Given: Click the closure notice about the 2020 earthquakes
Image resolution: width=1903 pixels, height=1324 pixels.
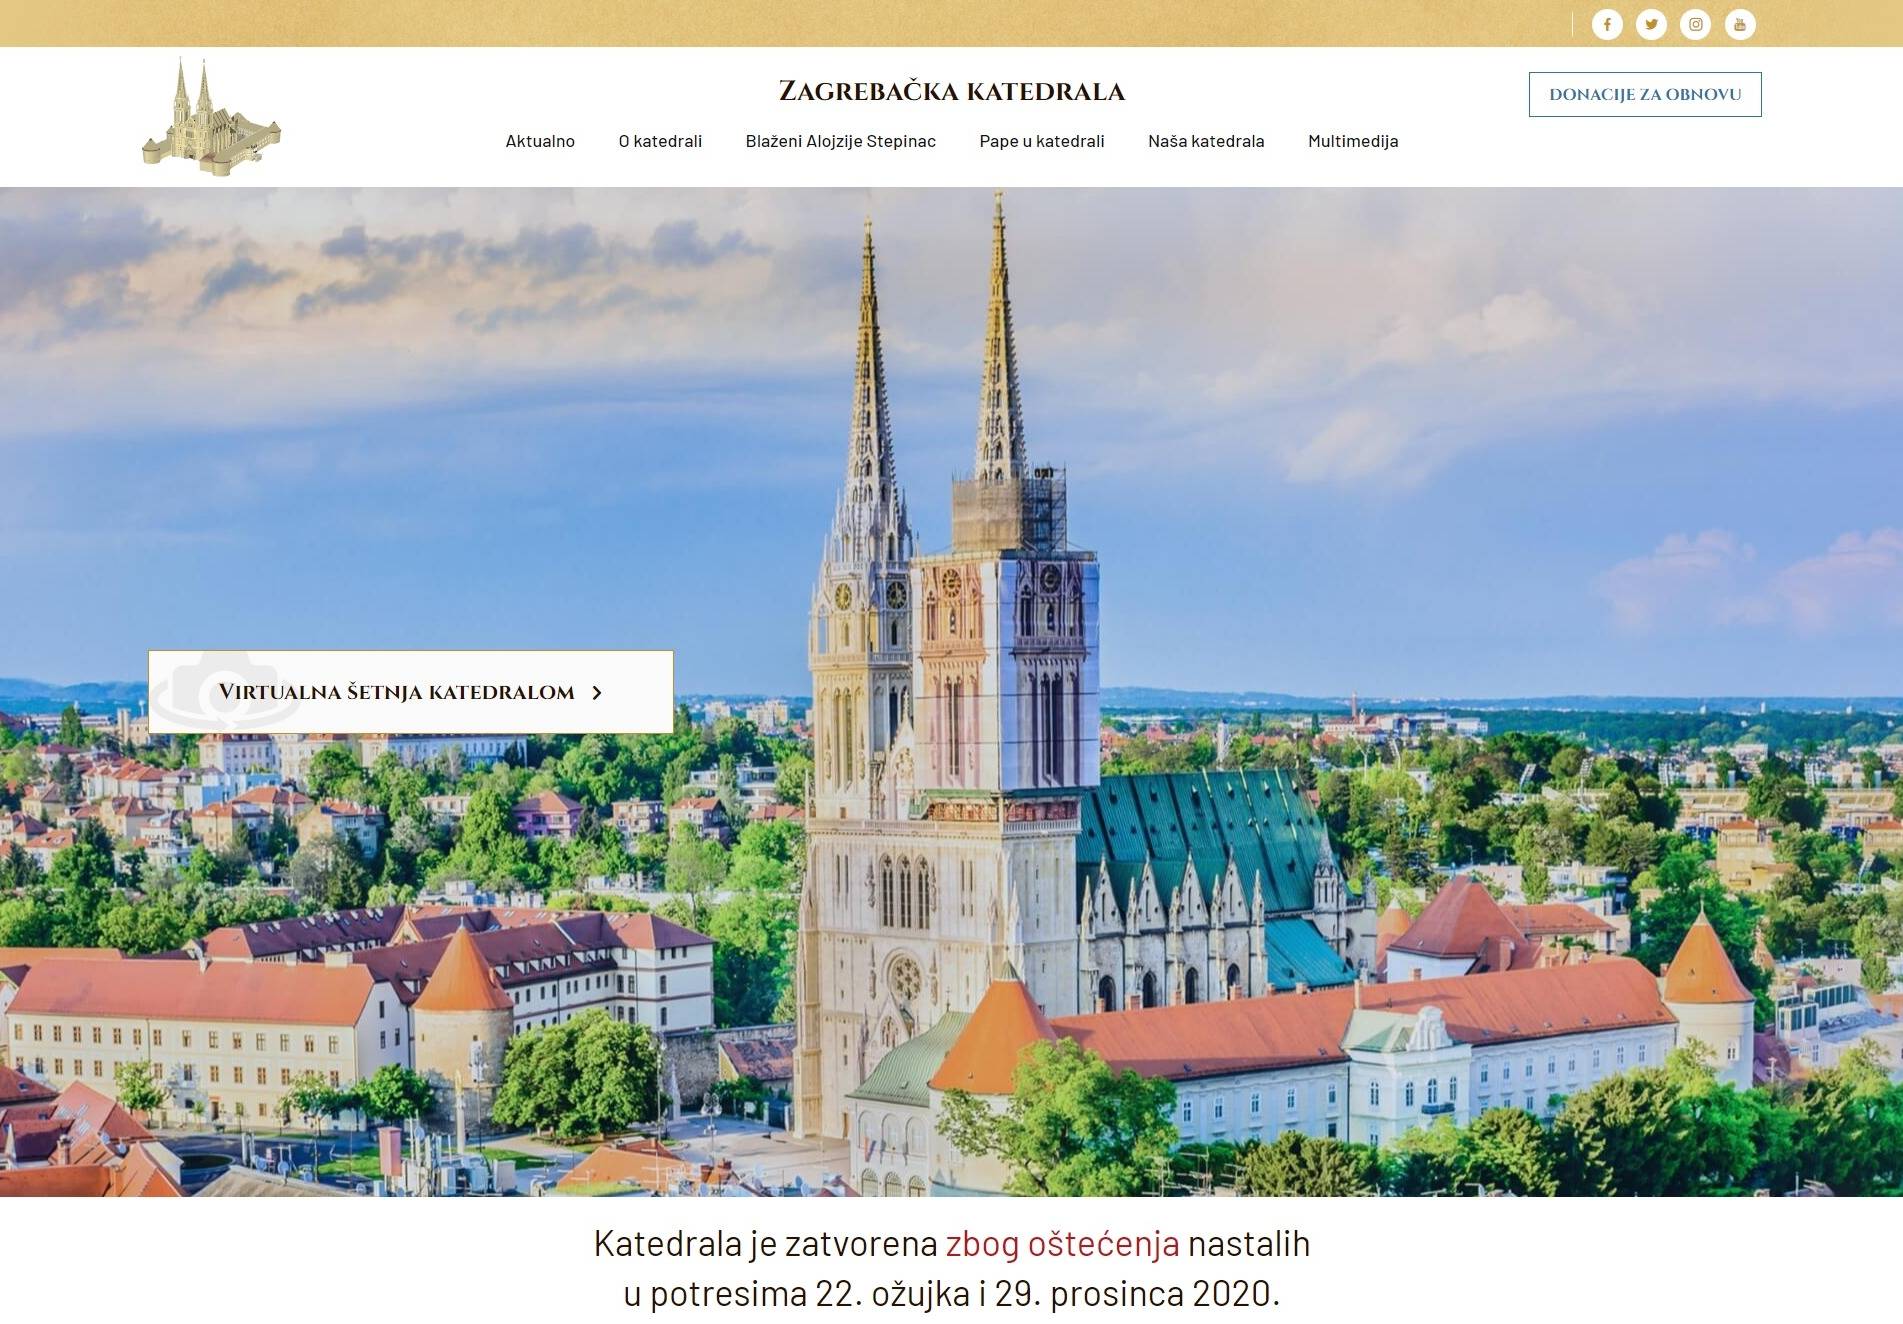Looking at the screenshot, I should tap(952, 1268).
